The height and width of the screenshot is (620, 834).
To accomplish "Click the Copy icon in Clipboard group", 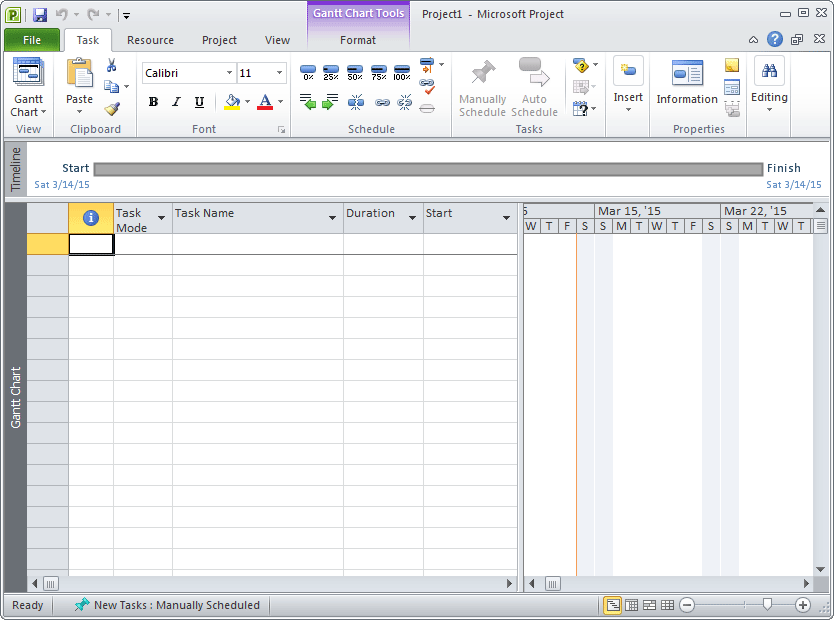I will point(111,86).
